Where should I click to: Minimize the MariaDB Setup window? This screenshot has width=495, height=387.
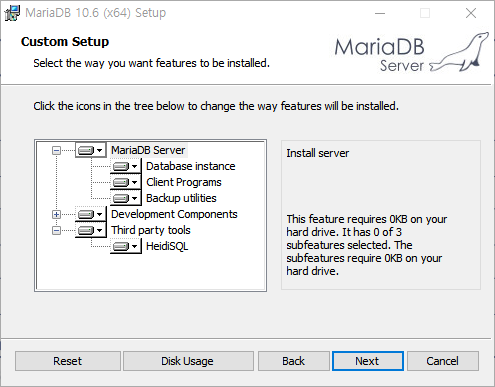point(380,13)
